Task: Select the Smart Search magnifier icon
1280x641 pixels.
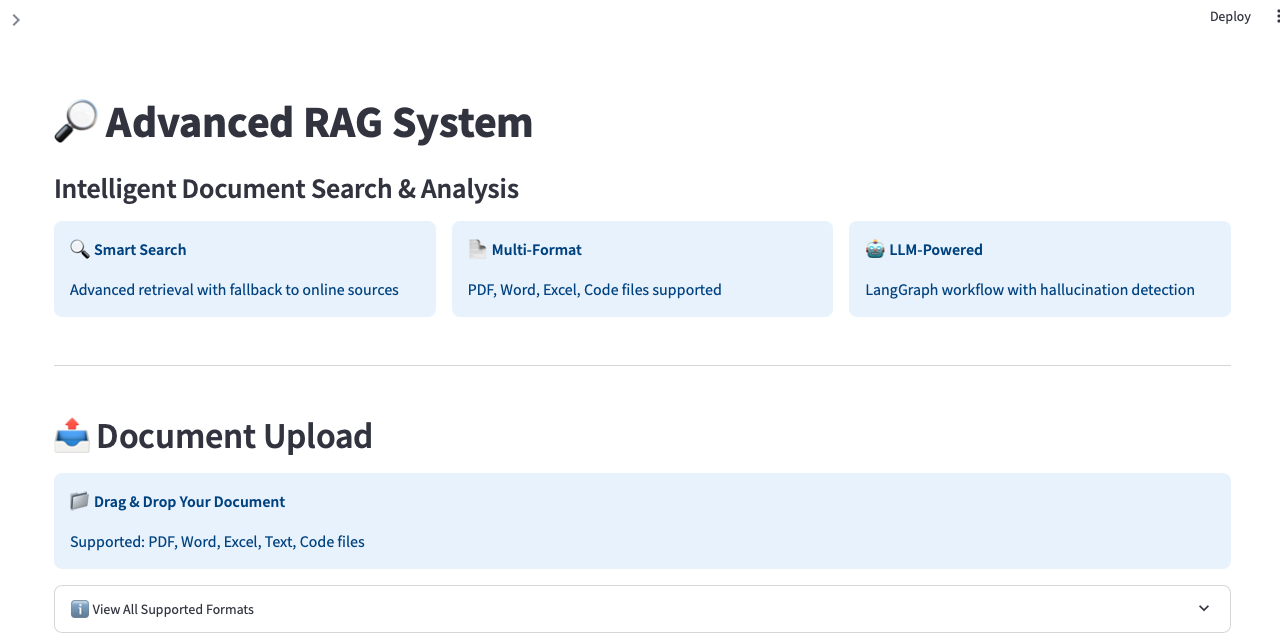Action: point(78,249)
